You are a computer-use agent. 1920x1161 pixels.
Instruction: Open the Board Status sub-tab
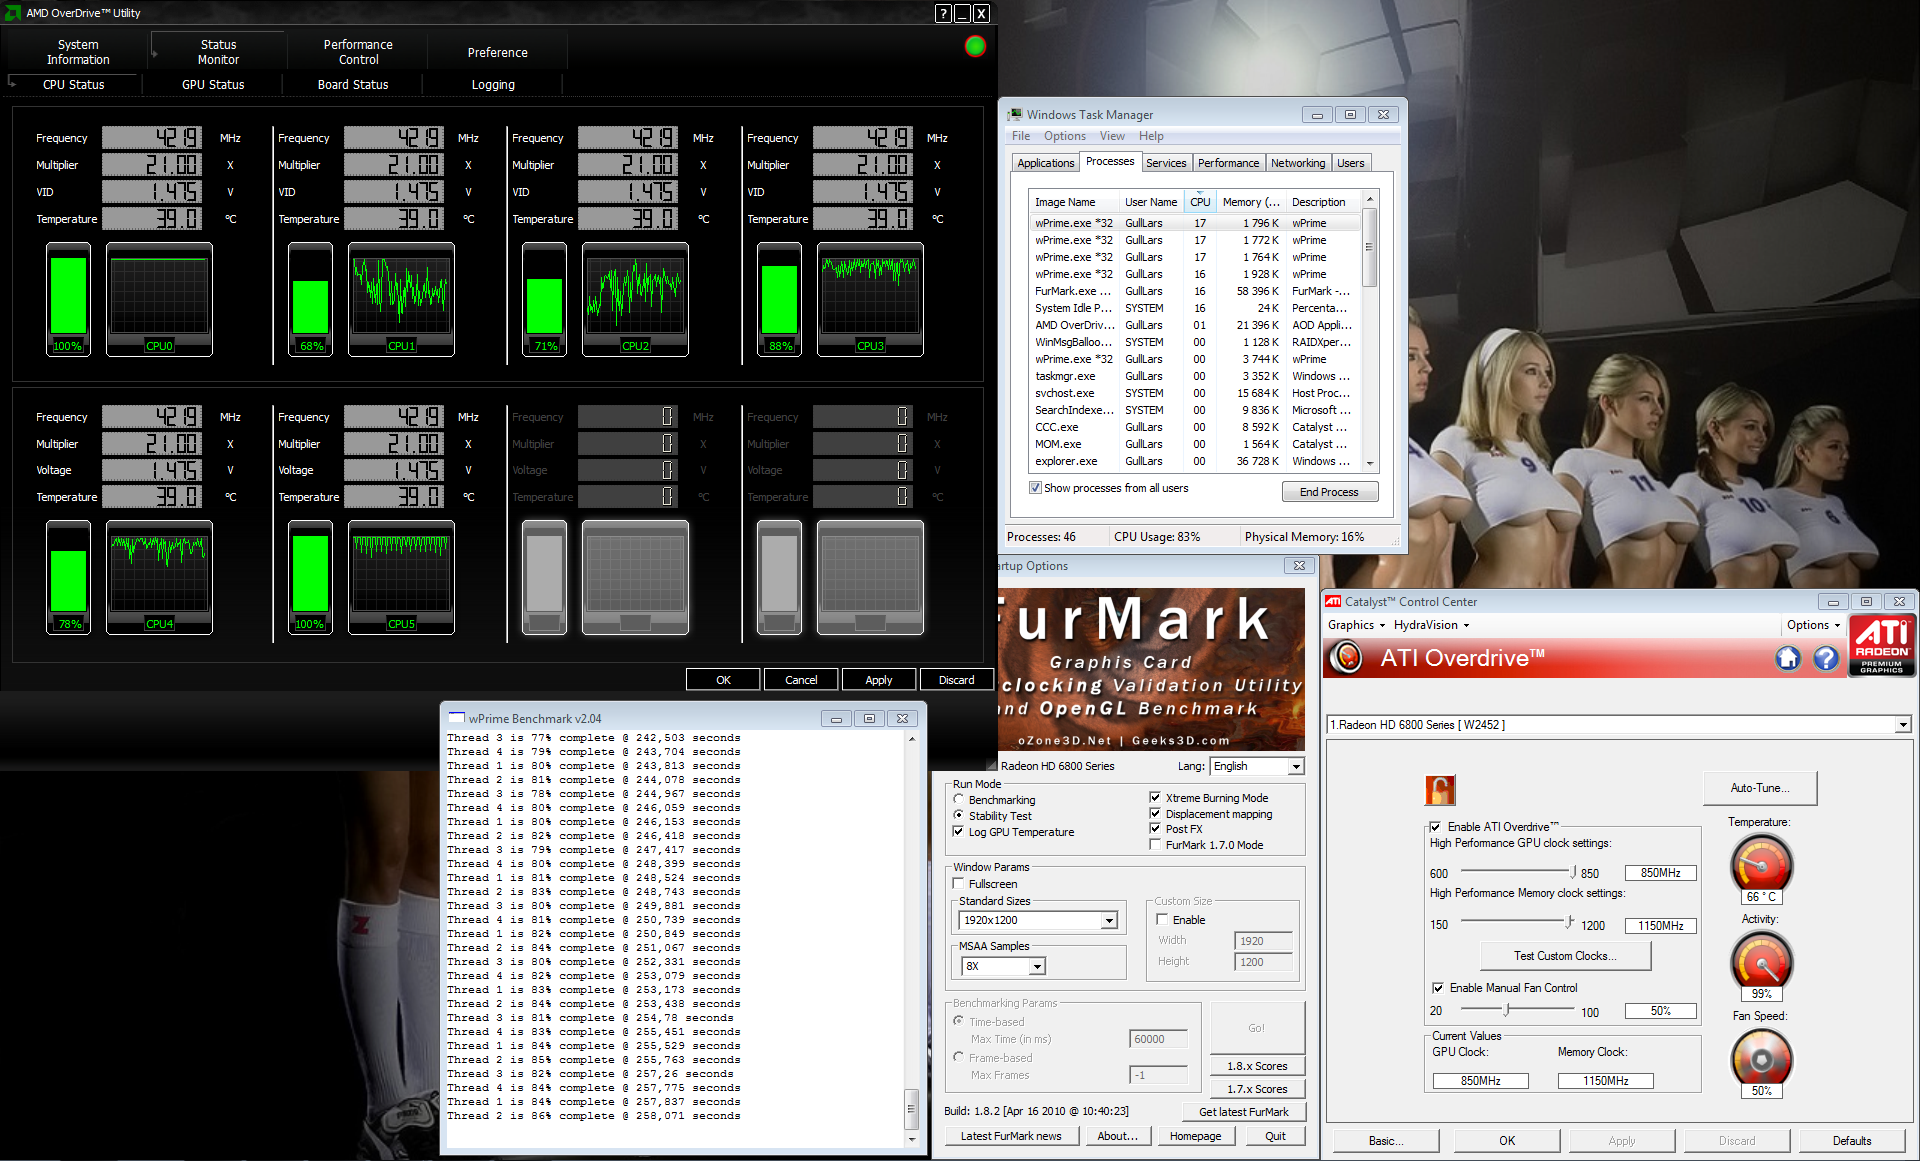point(353,85)
